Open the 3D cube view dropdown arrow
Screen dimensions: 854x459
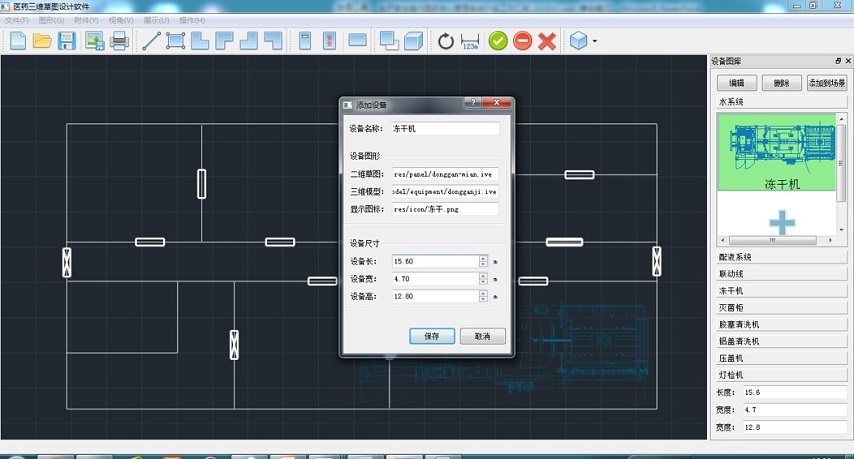click(595, 42)
